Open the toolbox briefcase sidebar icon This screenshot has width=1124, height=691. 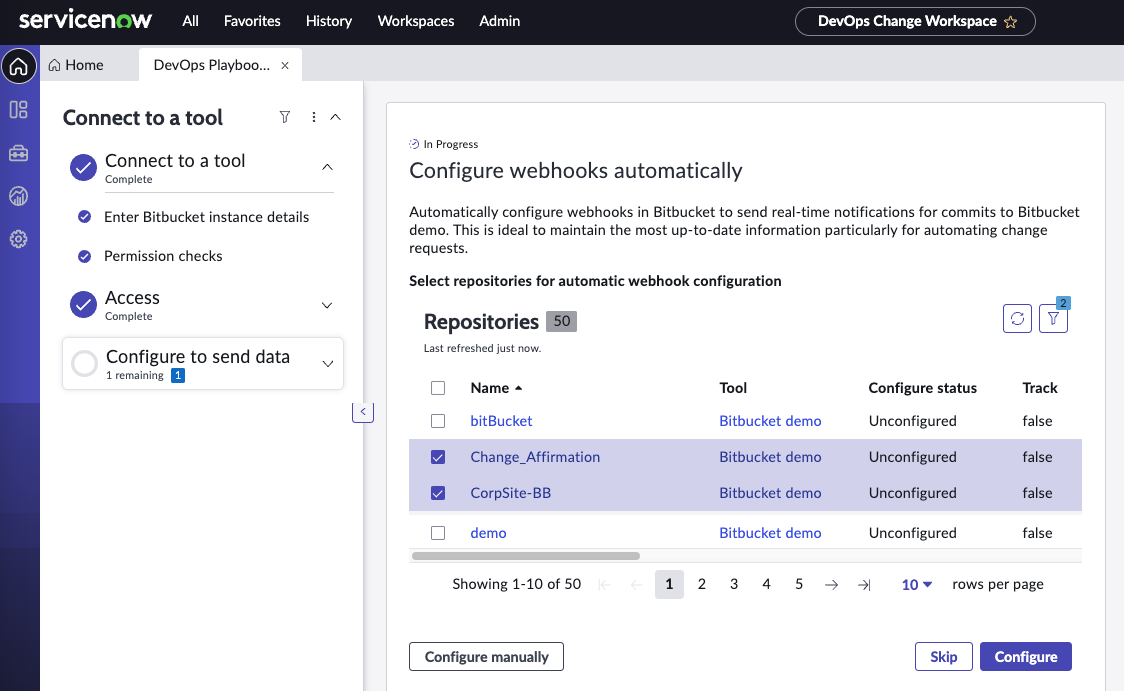[x=19, y=153]
